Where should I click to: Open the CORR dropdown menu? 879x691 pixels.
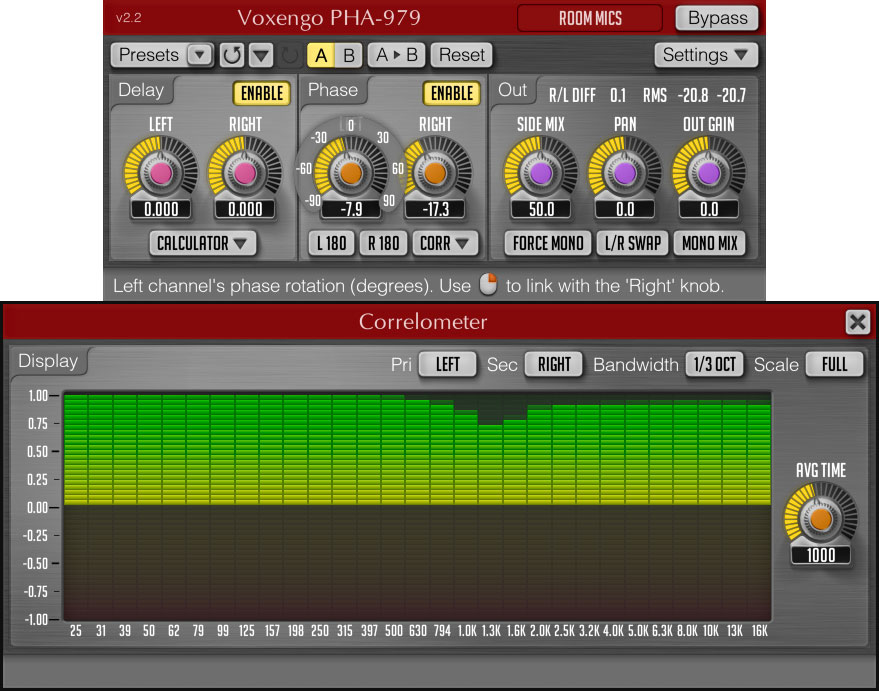click(x=445, y=243)
